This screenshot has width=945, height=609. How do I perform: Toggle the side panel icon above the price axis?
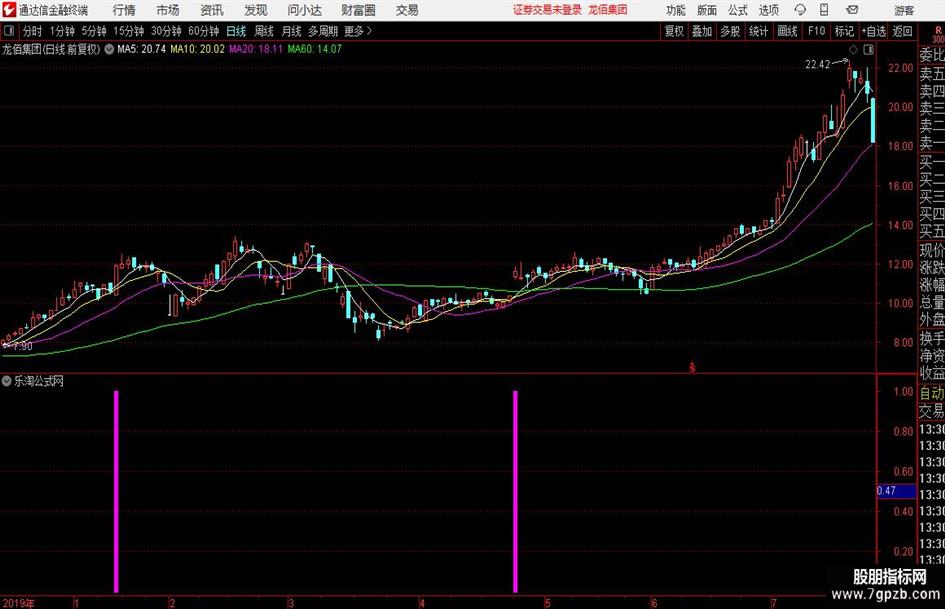(868, 49)
